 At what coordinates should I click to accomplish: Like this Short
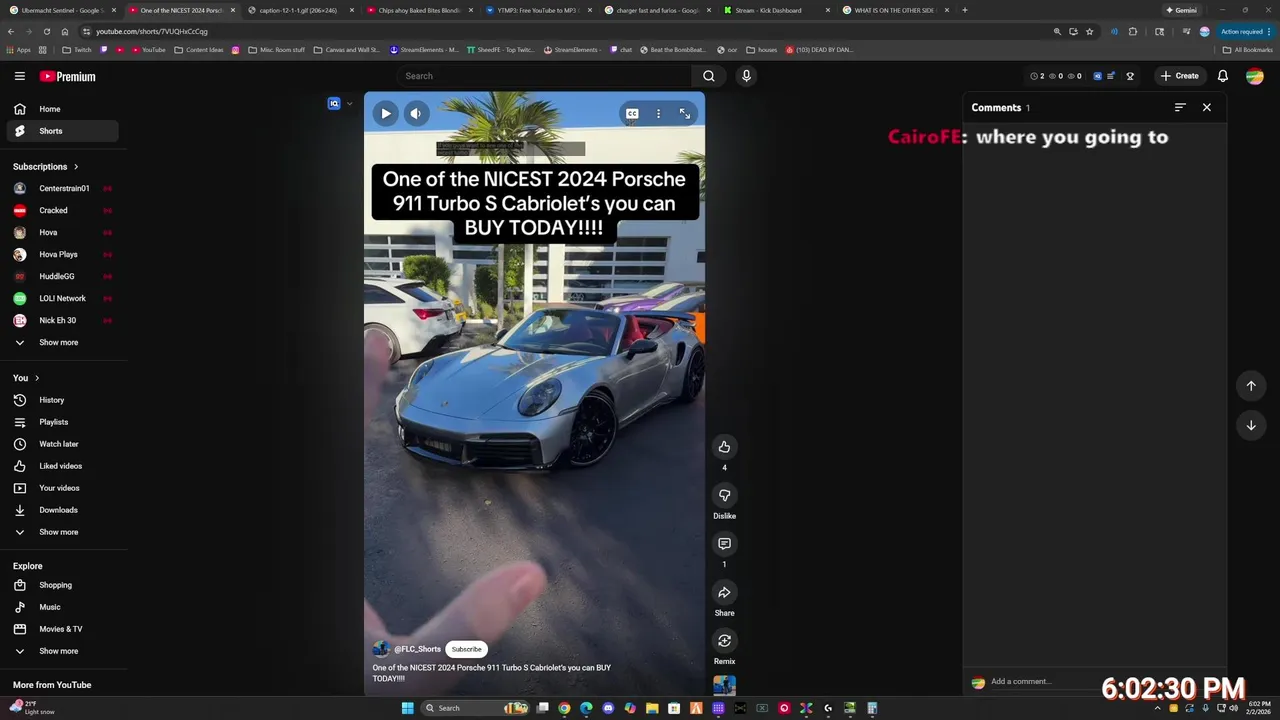[724, 447]
